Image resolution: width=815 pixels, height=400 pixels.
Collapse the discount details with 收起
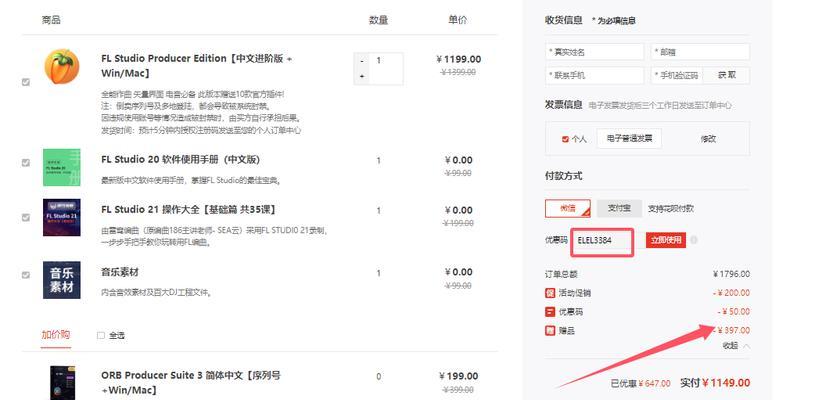[735, 345]
